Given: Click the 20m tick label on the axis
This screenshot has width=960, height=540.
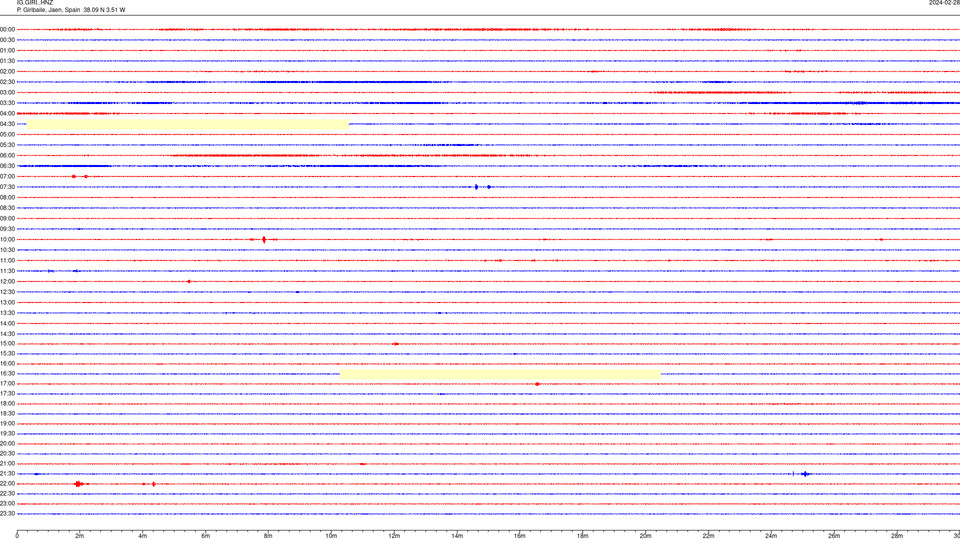Looking at the screenshot, I should [x=645, y=536].
